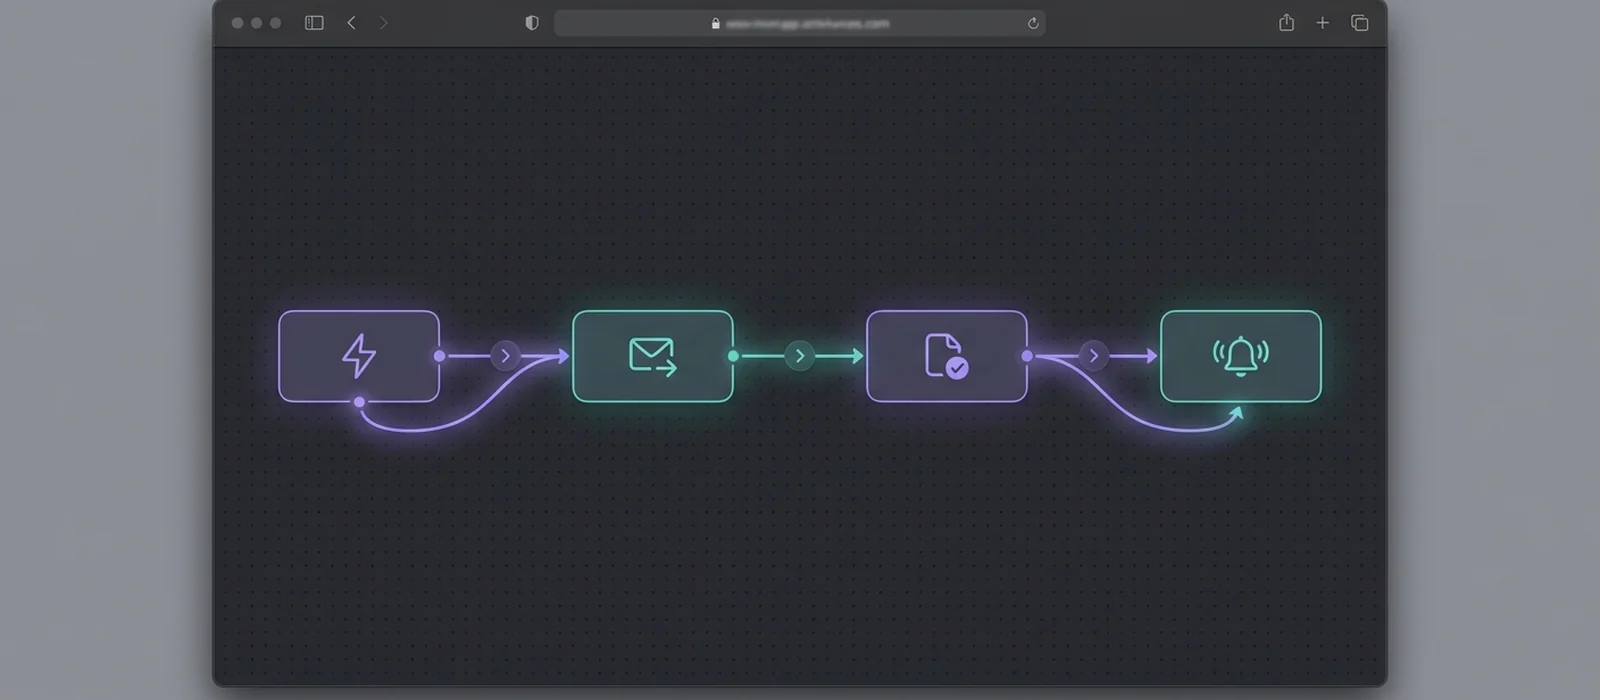Viewport: 1600px width, 700px height.
Task: Click the email node's green output port
Action: (734, 356)
